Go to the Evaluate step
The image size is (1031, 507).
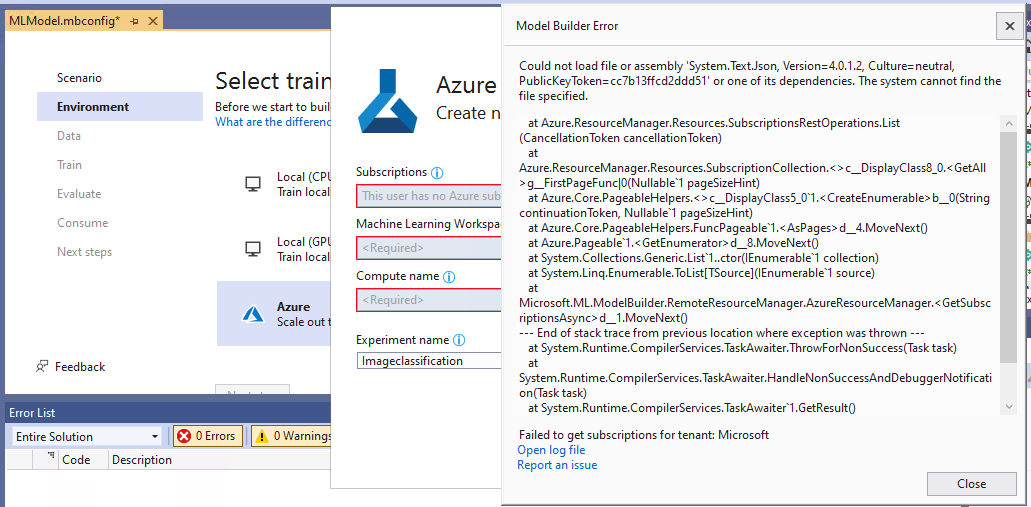(79, 194)
